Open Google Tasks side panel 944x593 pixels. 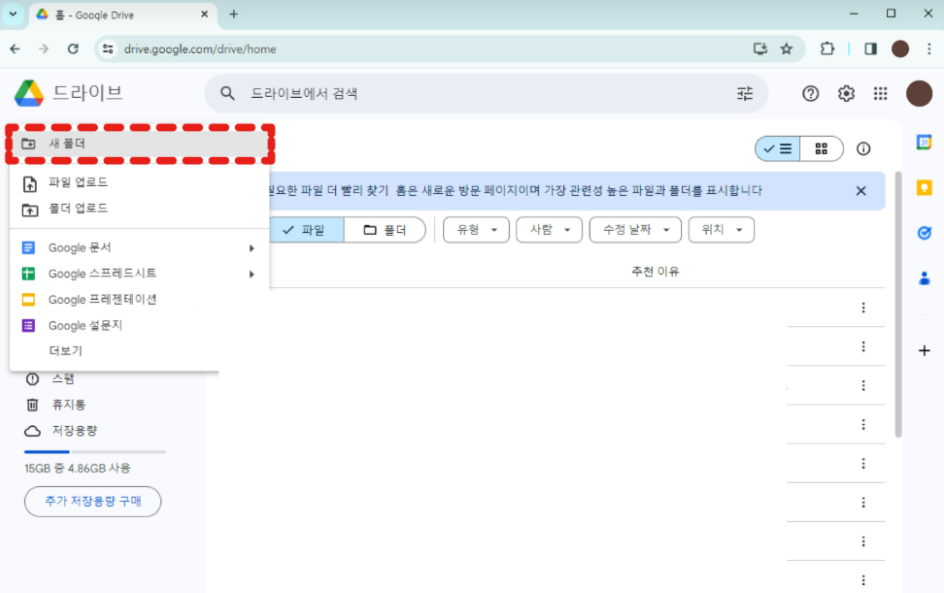pyautogui.click(x=924, y=233)
